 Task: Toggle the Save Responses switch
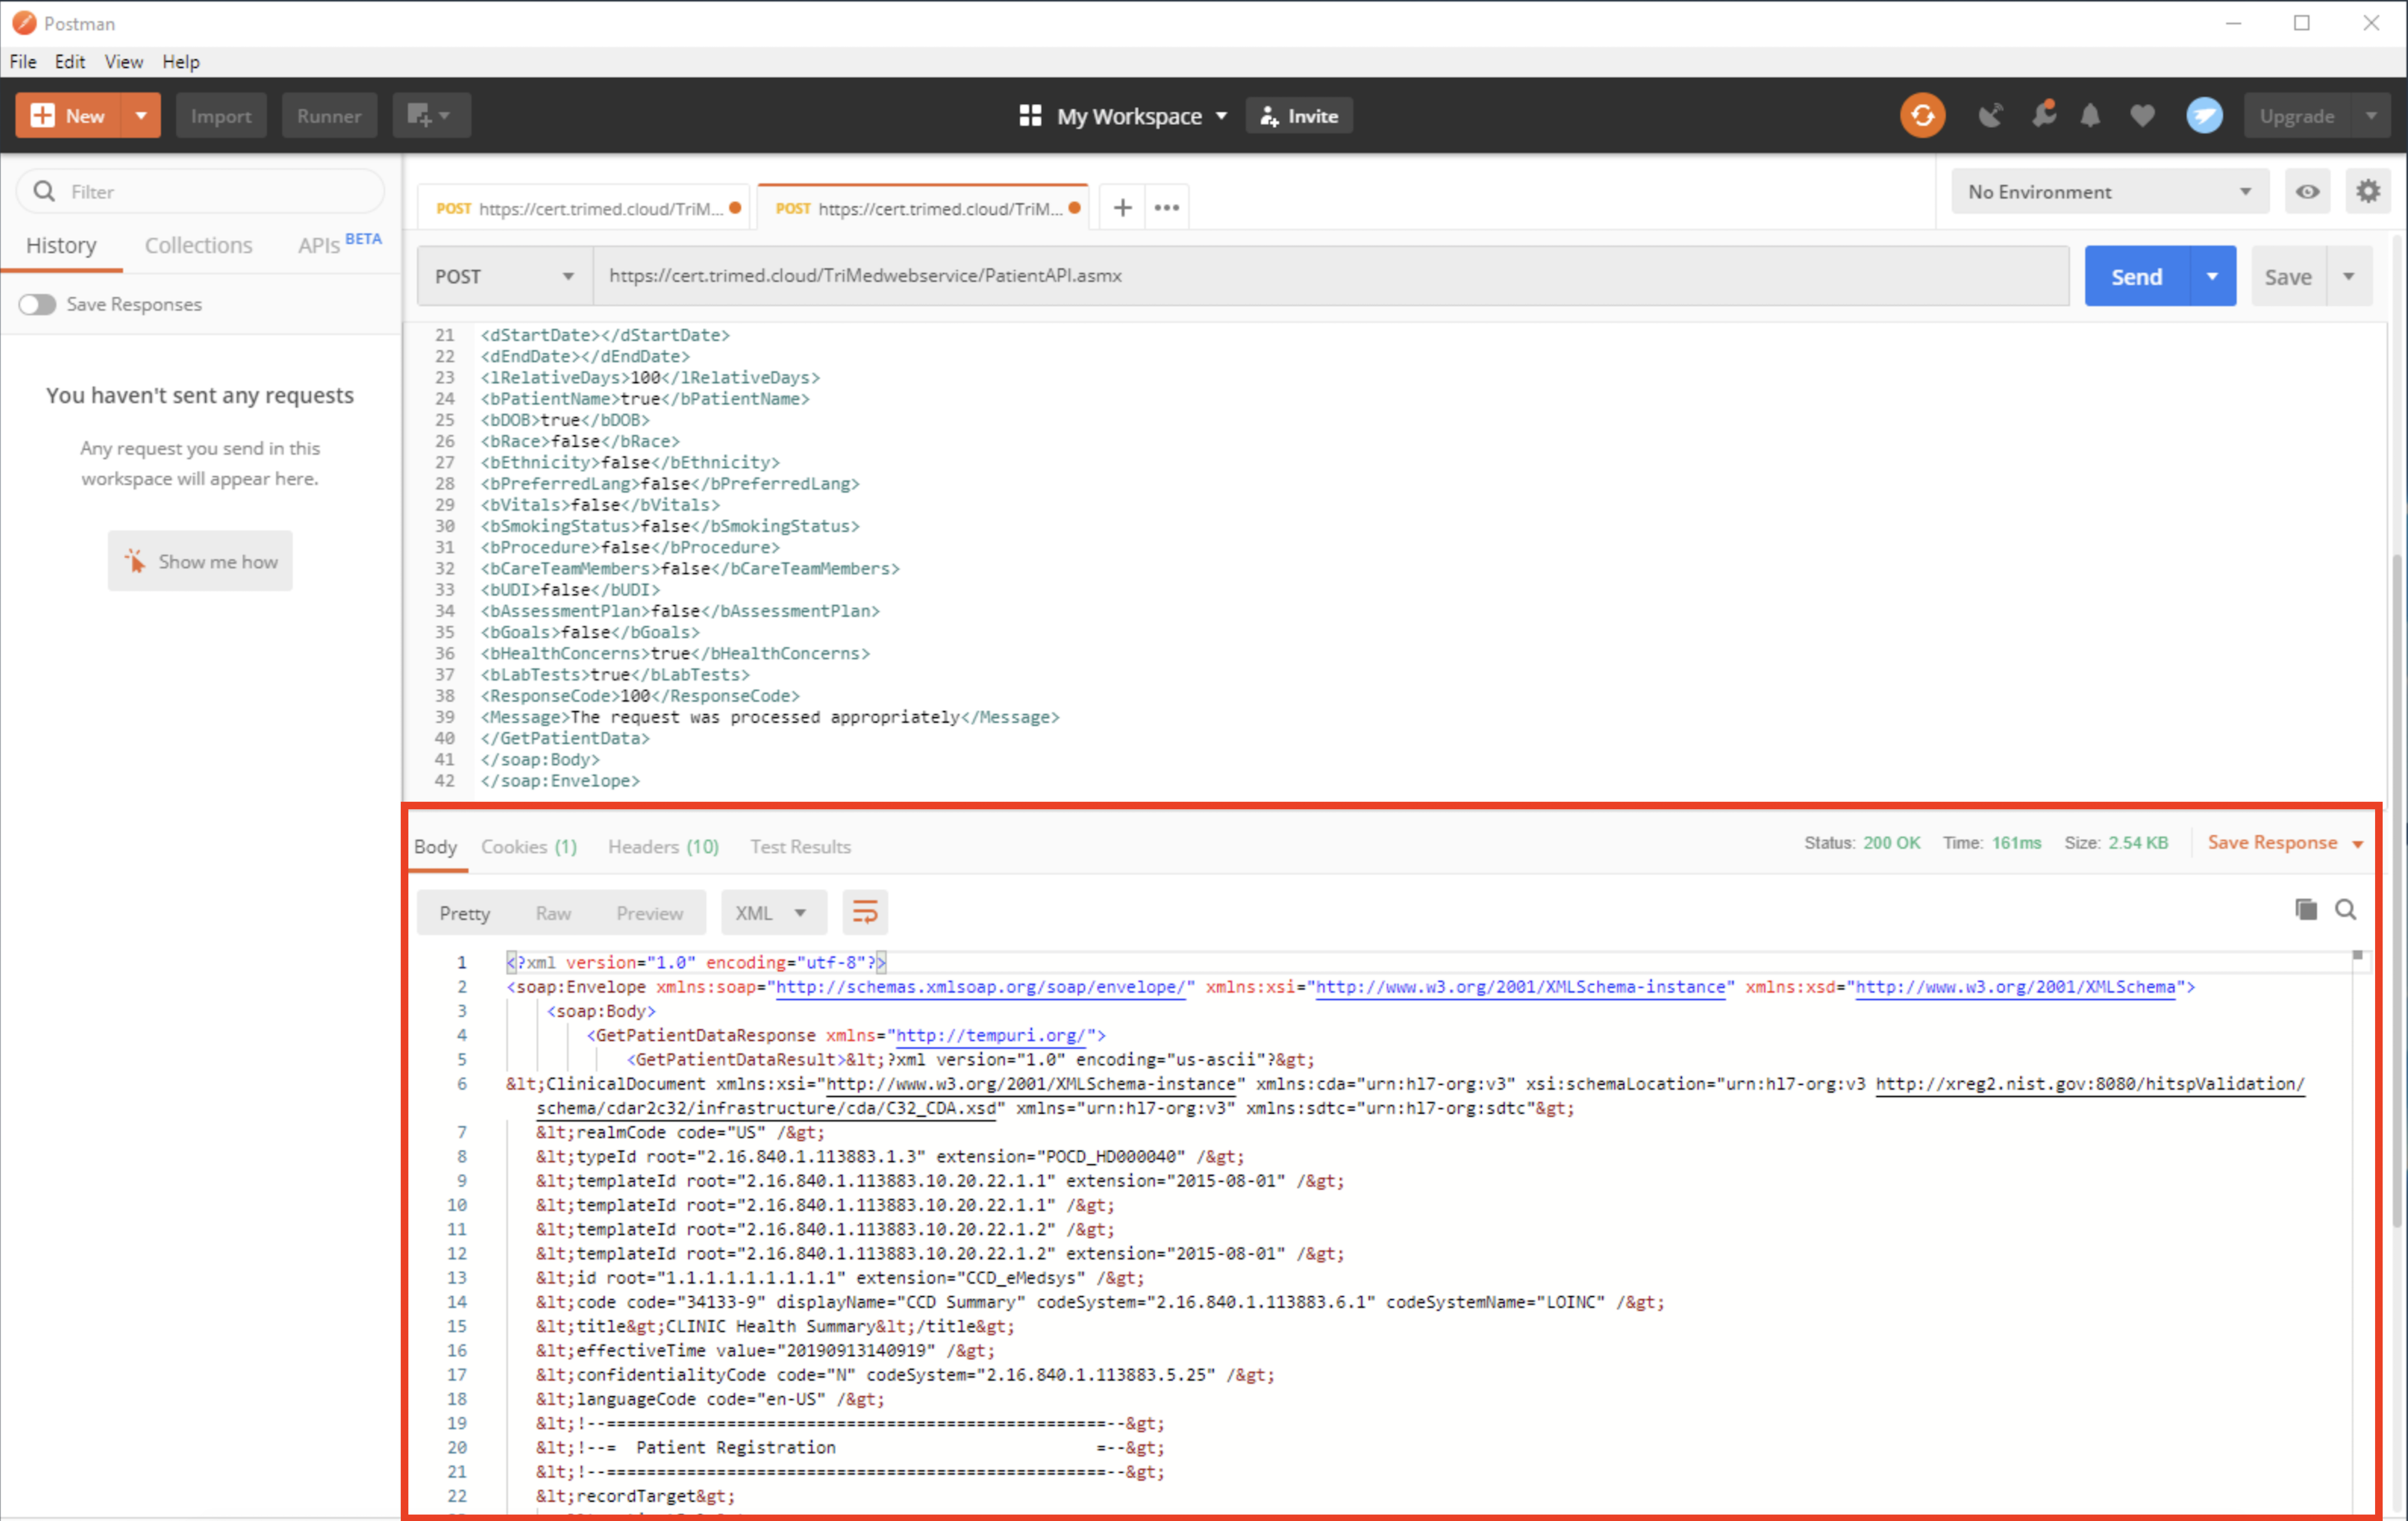coord(38,304)
